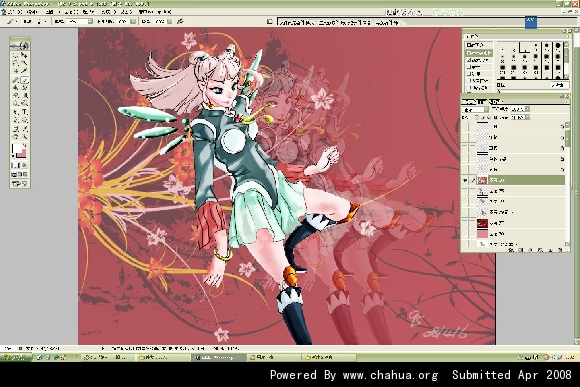Screen dimensions: 580x387
Task: Select the Clone Stamp tool
Action: click(16, 88)
